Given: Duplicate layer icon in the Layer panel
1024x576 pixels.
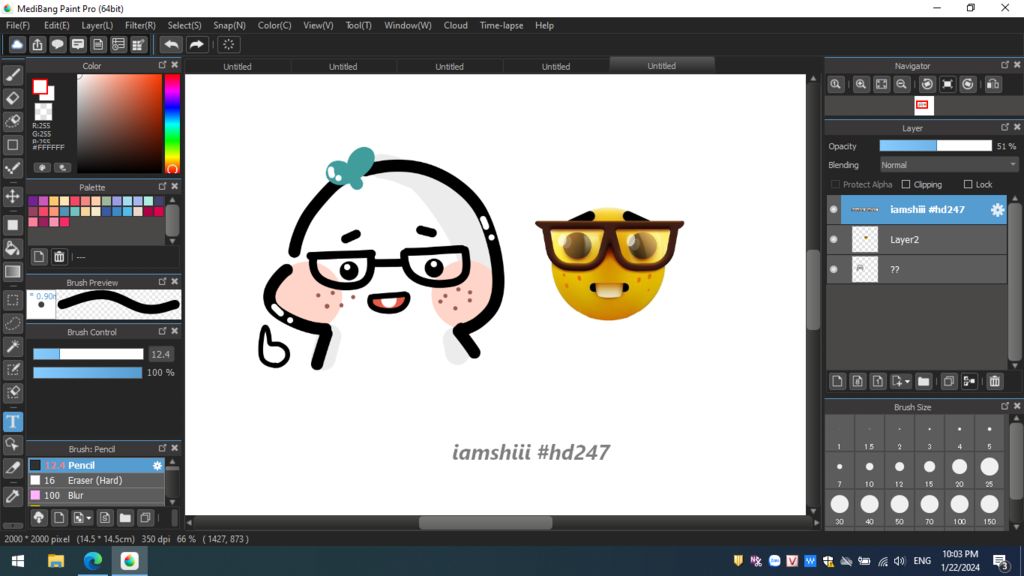Looking at the screenshot, I should tap(949, 381).
